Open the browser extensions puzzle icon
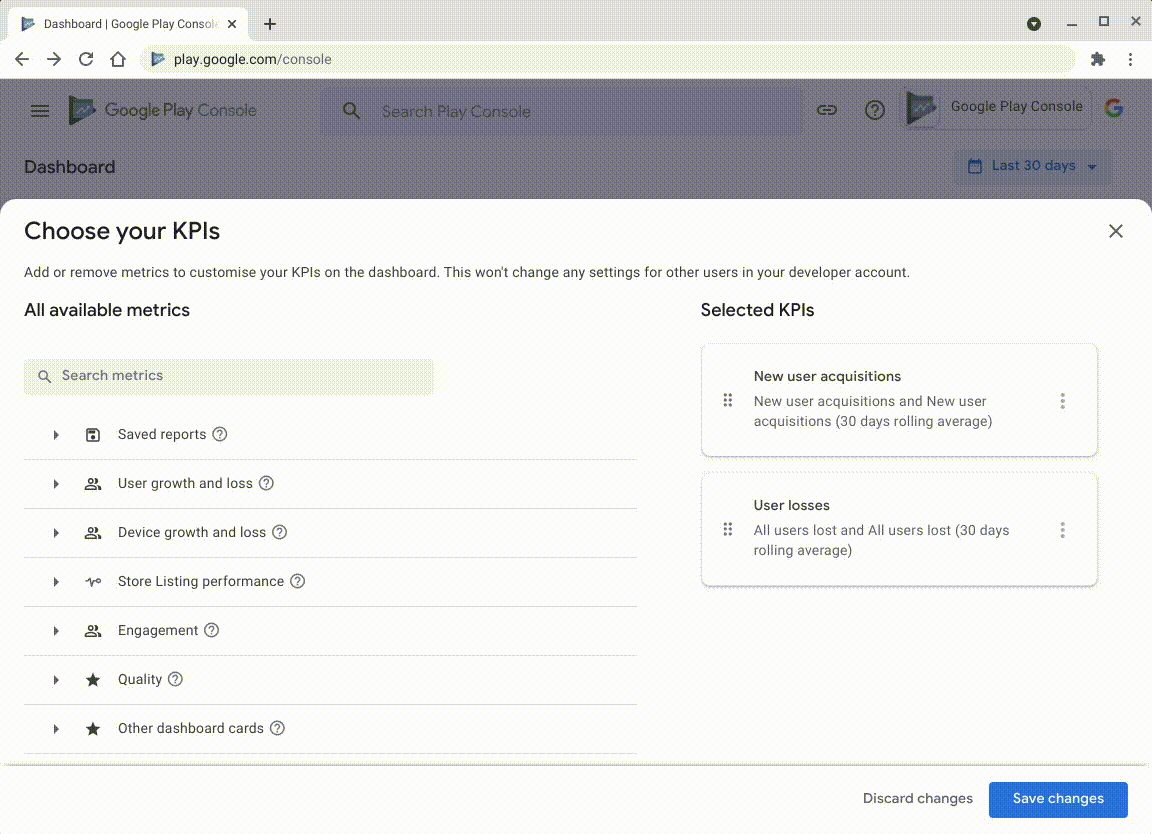The image size is (1152, 834). click(x=1098, y=60)
